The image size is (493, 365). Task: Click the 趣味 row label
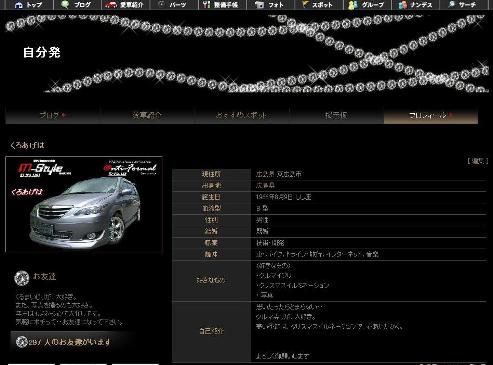tap(211, 254)
